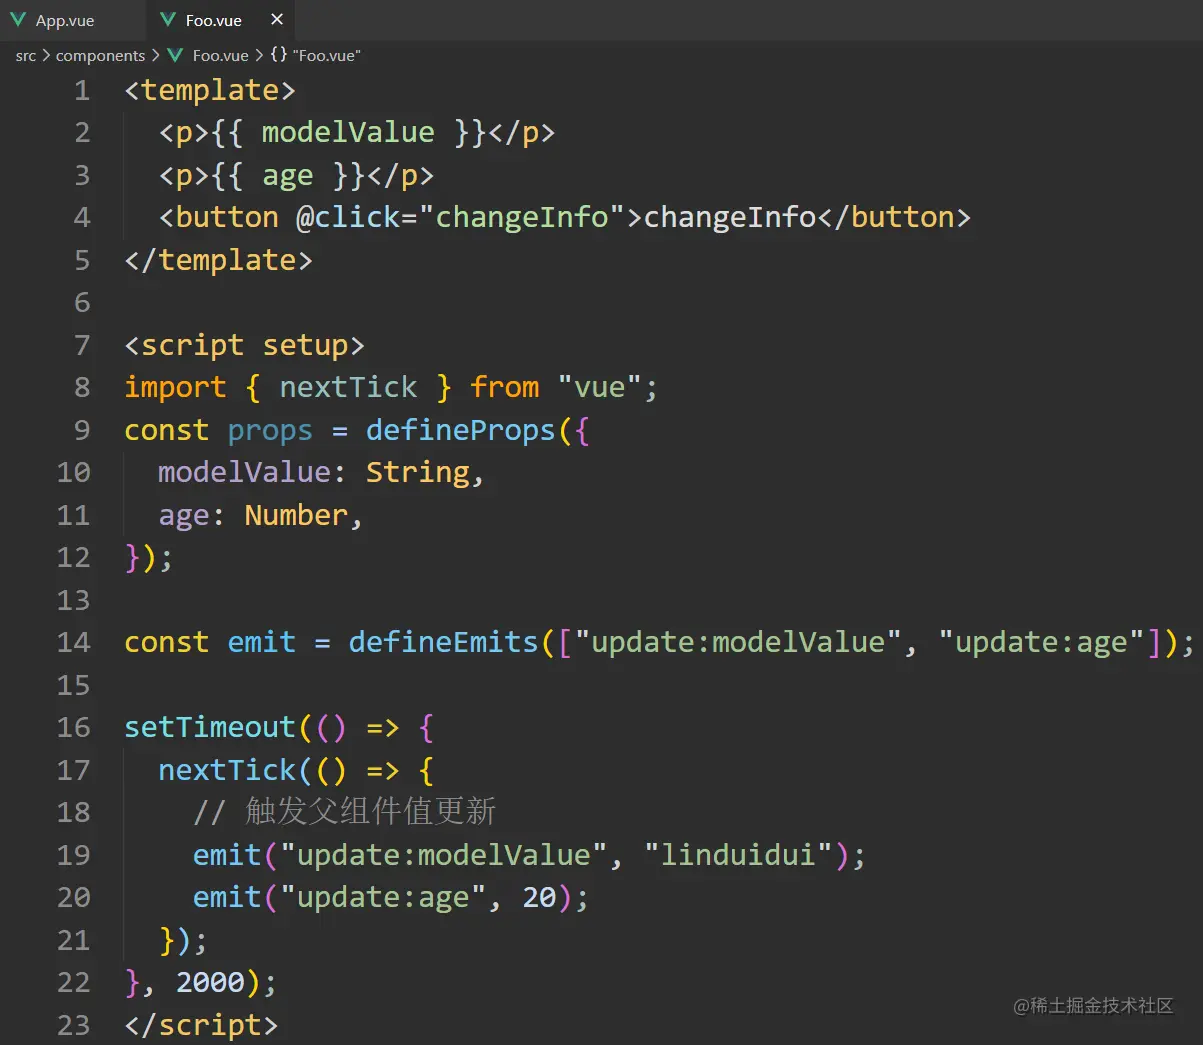Click the '@click' attribute on the button

pos(348,218)
